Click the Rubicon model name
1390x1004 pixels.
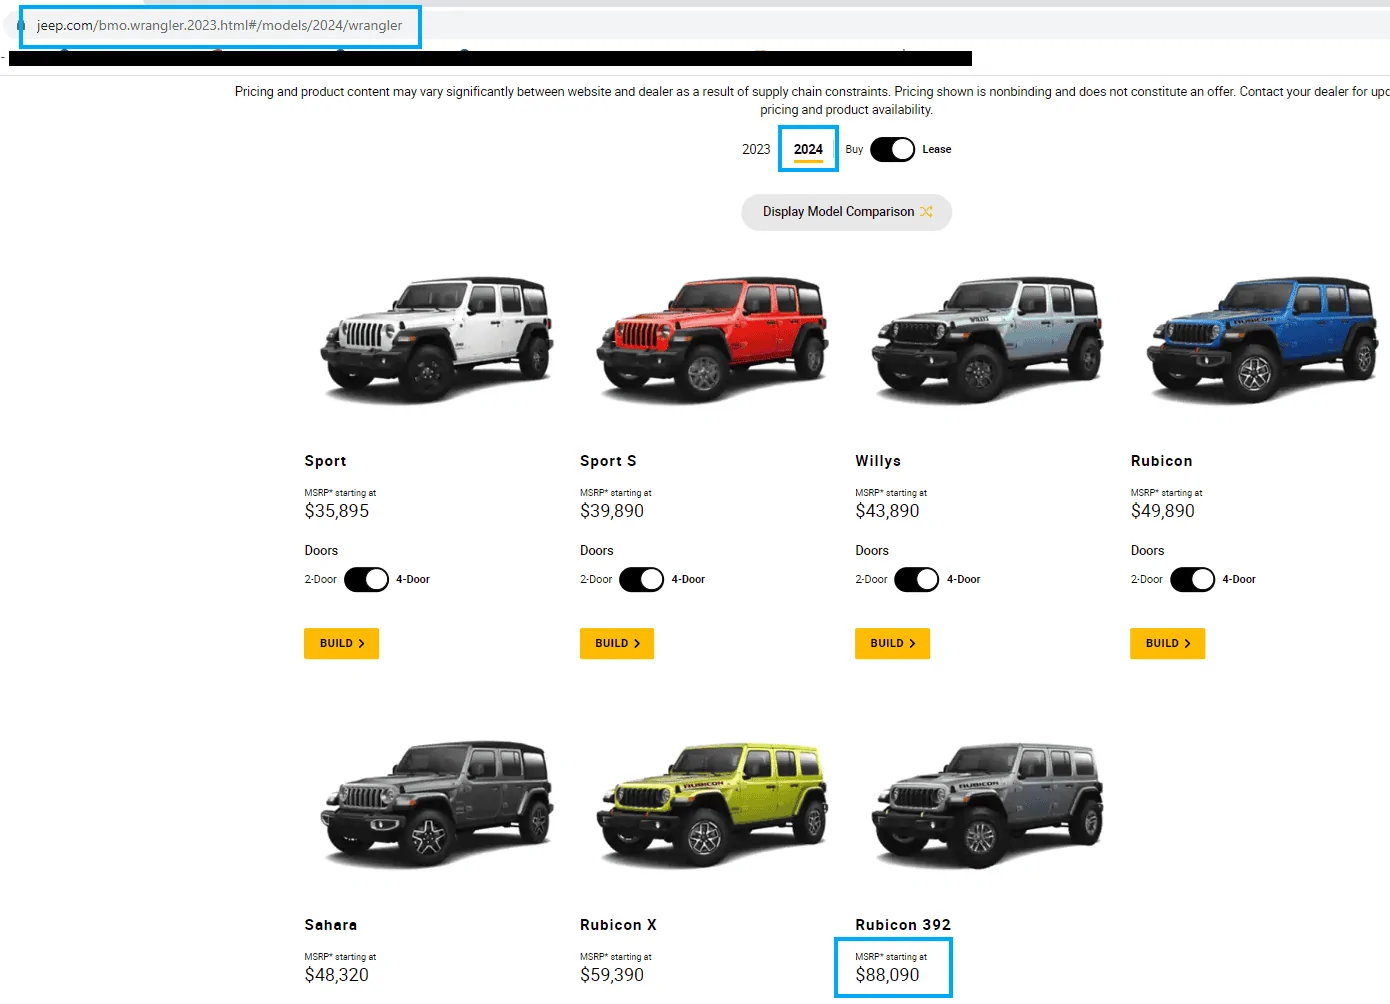pyautogui.click(x=1161, y=461)
